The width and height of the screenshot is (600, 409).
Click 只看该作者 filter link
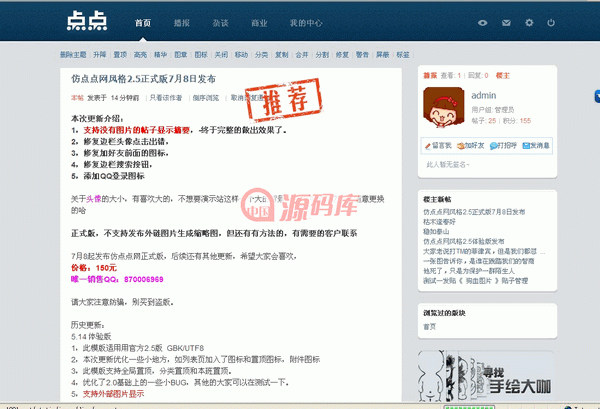tap(166, 98)
